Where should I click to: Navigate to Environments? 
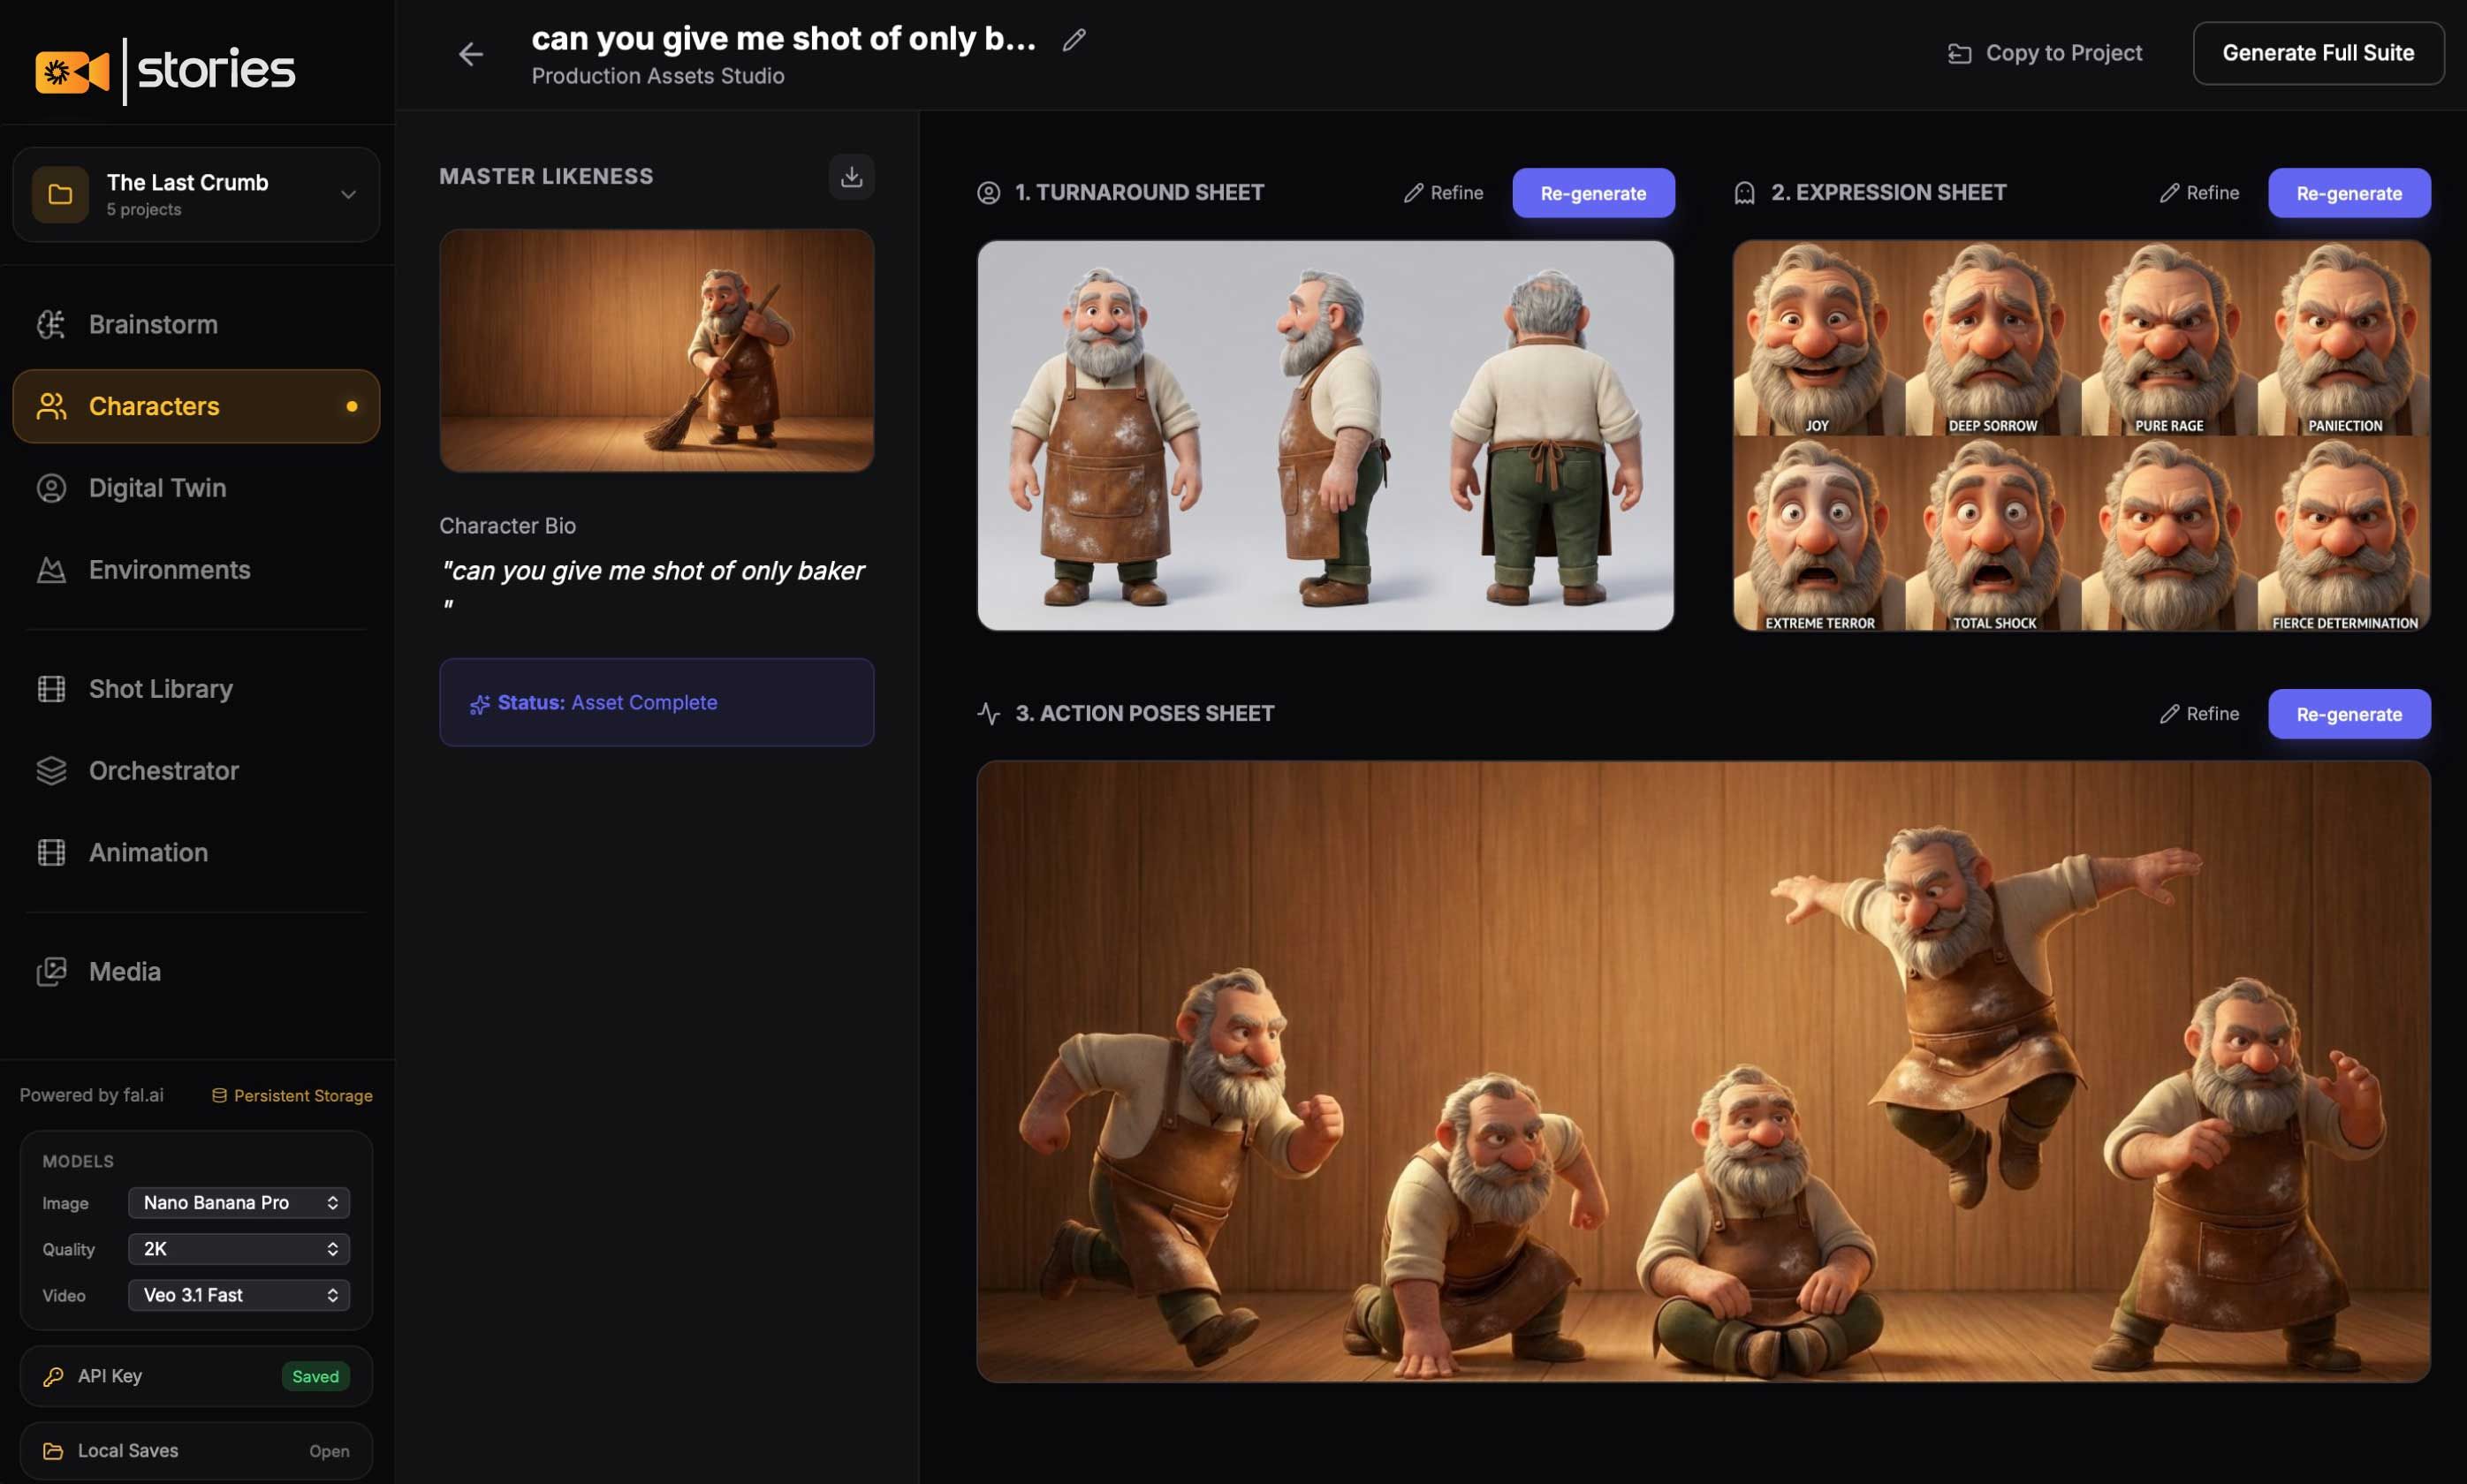point(169,569)
